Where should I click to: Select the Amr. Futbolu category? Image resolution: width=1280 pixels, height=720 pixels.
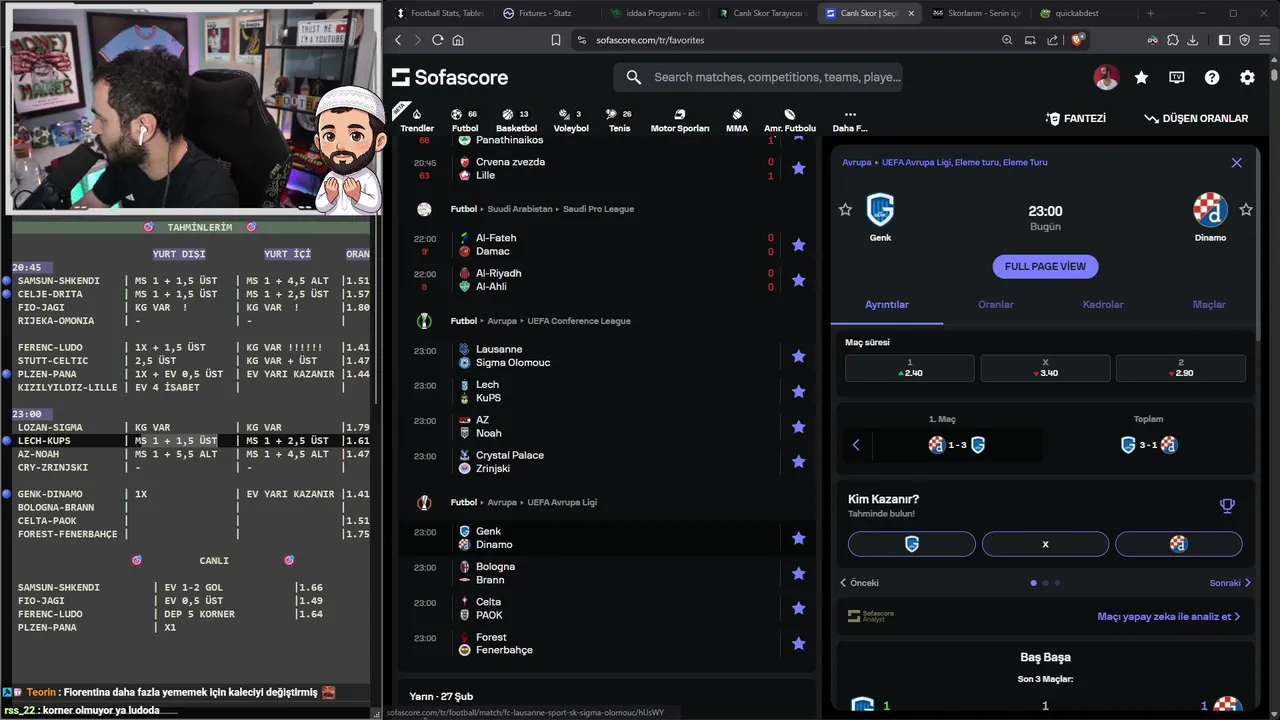click(x=790, y=120)
